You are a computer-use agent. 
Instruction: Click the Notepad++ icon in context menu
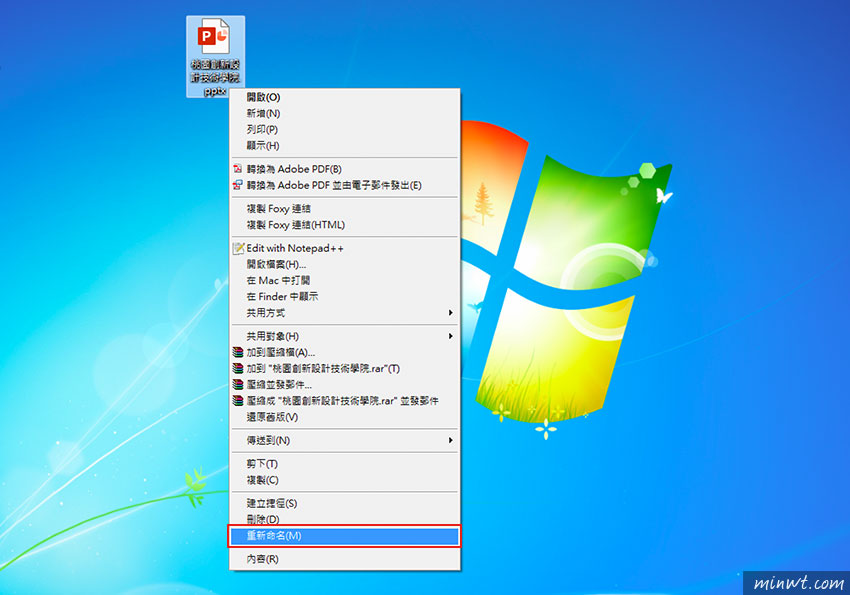pyautogui.click(x=238, y=248)
